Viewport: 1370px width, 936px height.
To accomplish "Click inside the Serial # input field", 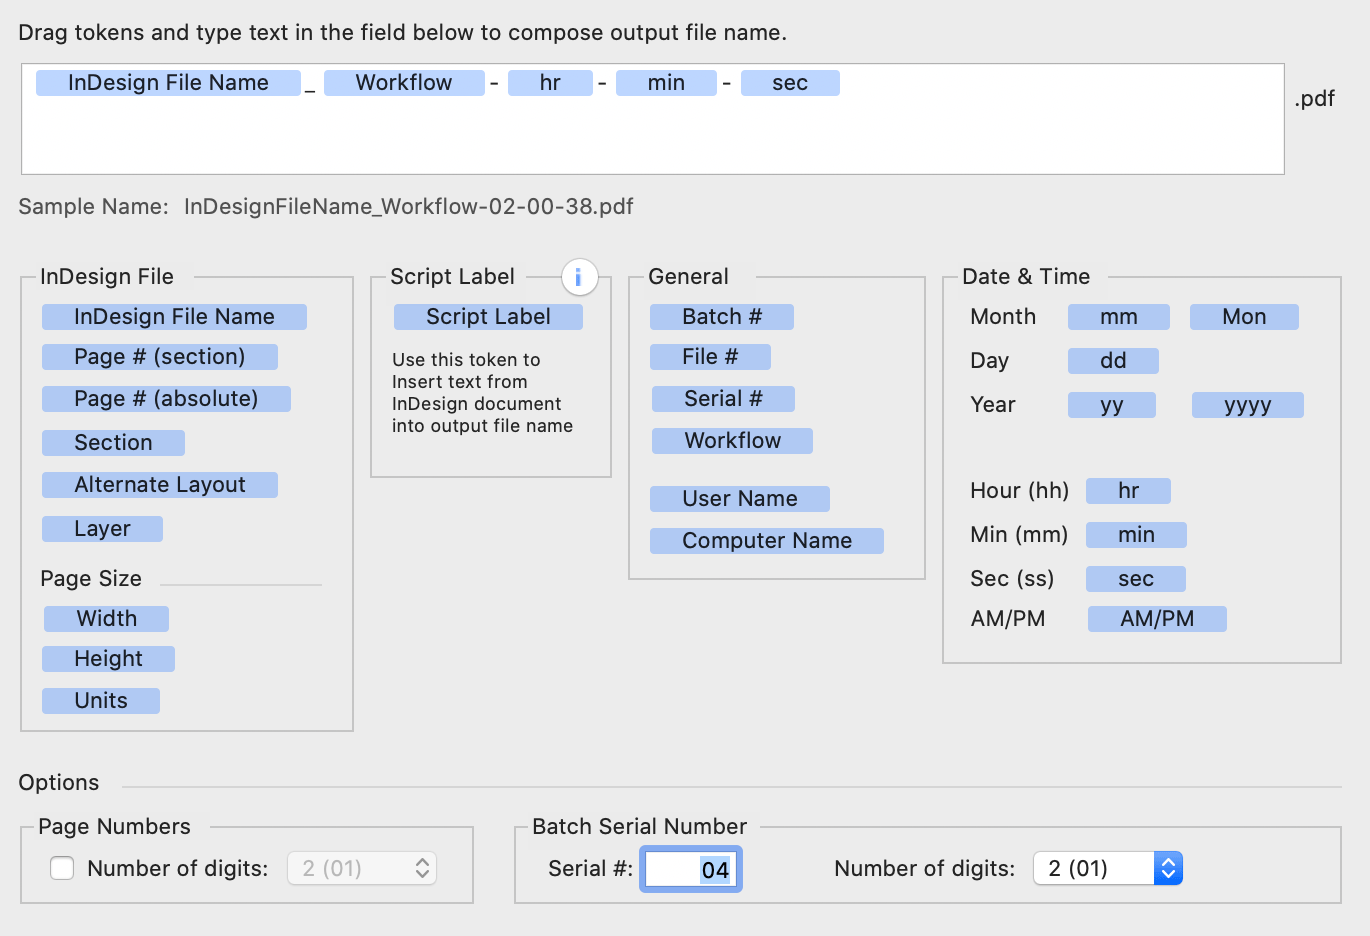I will [x=690, y=868].
